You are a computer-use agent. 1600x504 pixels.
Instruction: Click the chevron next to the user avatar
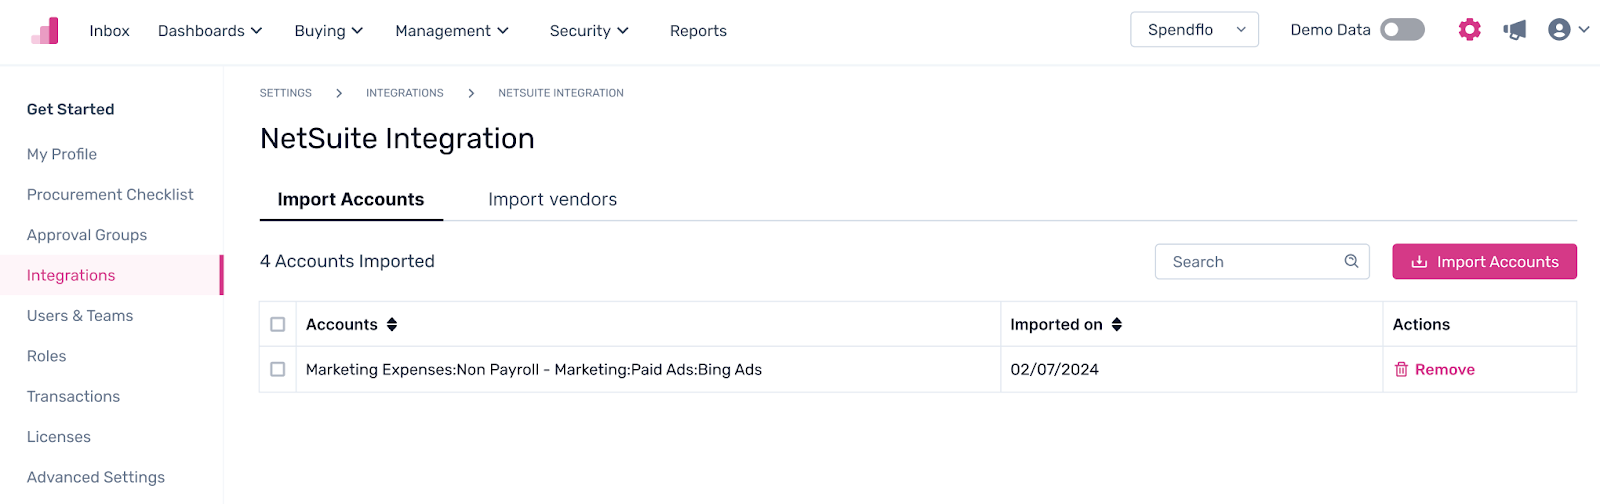click(1584, 30)
